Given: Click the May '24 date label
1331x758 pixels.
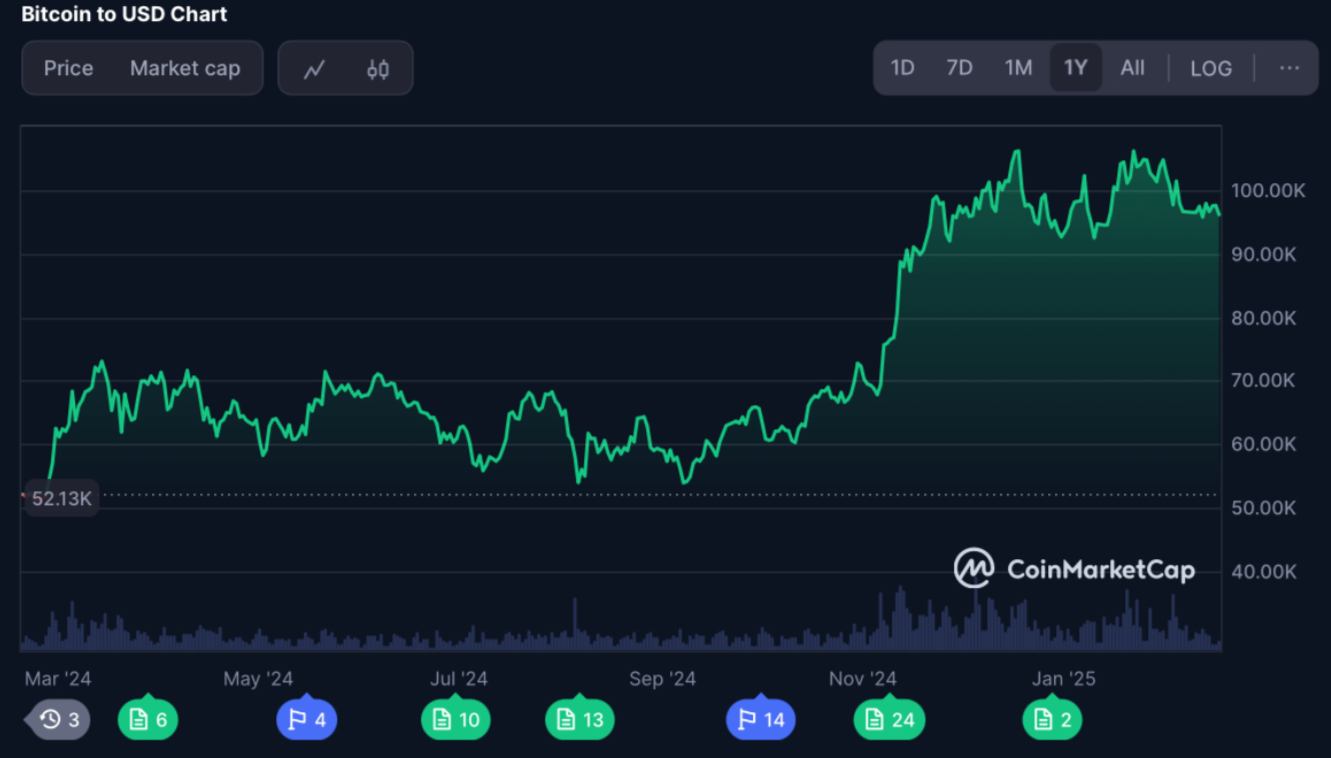Looking at the screenshot, I should [x=258, y=679].
